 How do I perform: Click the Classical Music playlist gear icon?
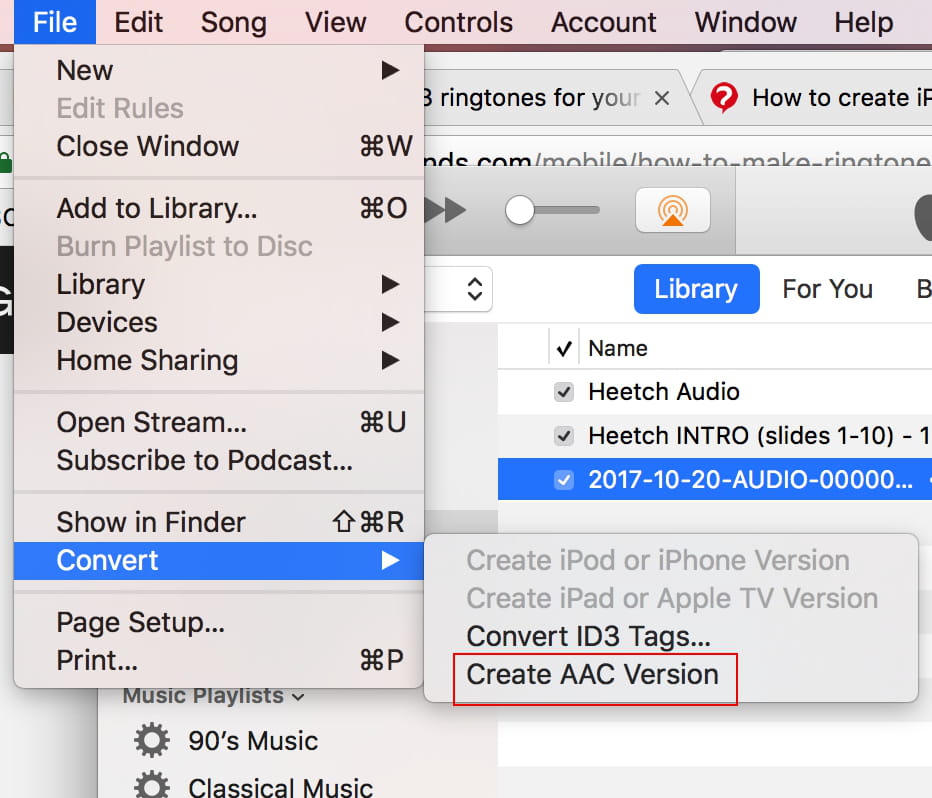[152, 787]
